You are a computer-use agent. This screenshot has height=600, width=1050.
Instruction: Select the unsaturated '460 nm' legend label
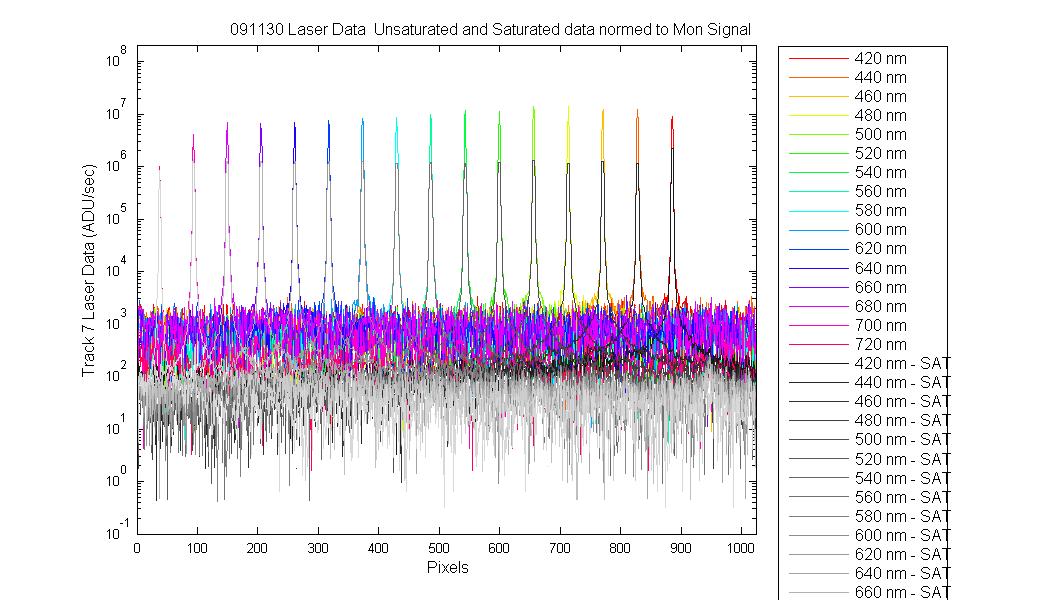(880, 96)
